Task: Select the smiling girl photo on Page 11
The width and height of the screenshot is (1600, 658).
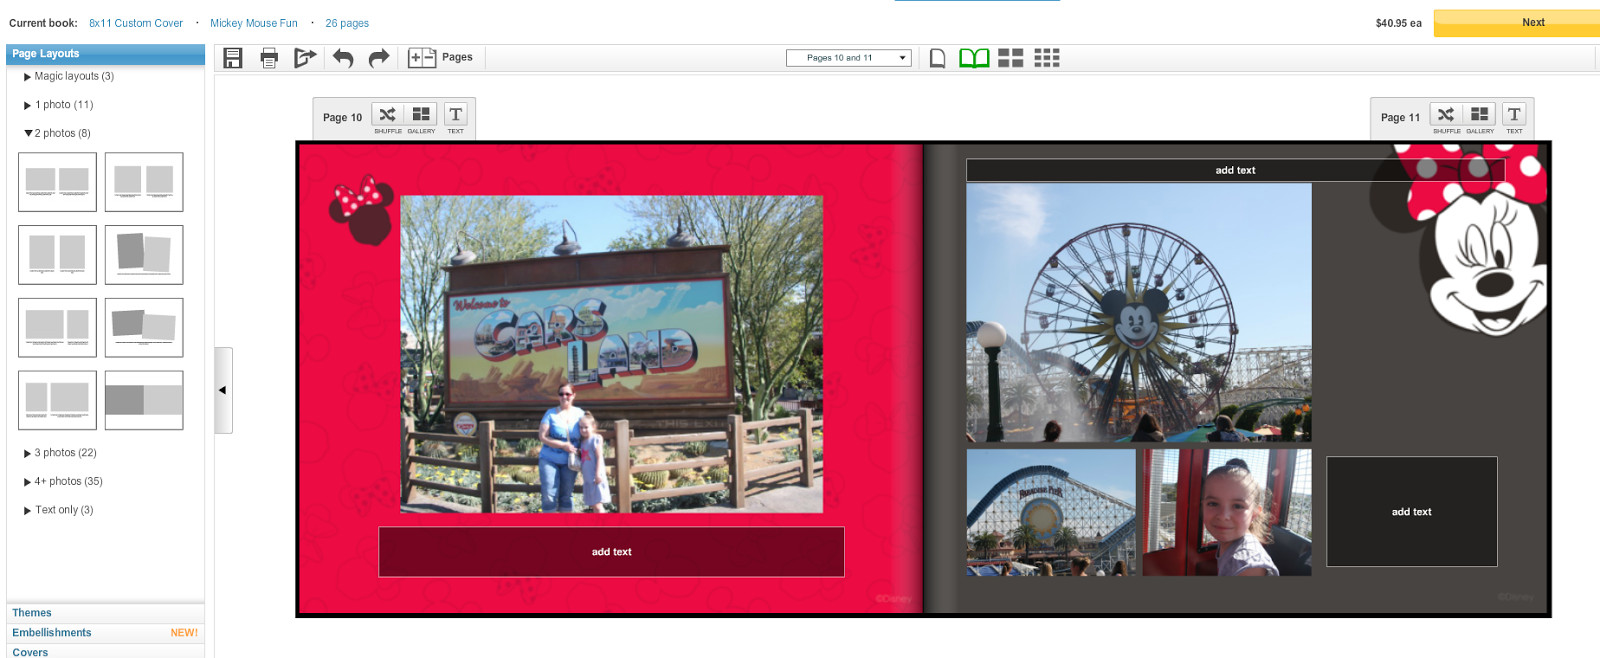Action: click(1227, 512)
